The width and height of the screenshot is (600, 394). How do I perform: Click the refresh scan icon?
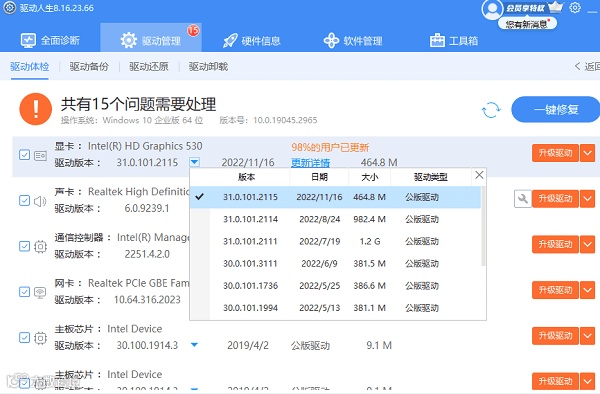tap(491, 110)
